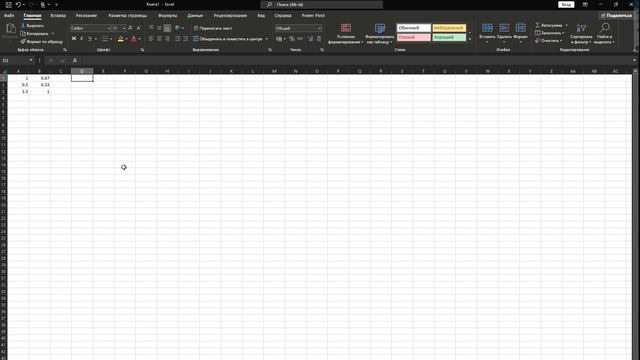Click the Вход sign-in button

point(566,4)
